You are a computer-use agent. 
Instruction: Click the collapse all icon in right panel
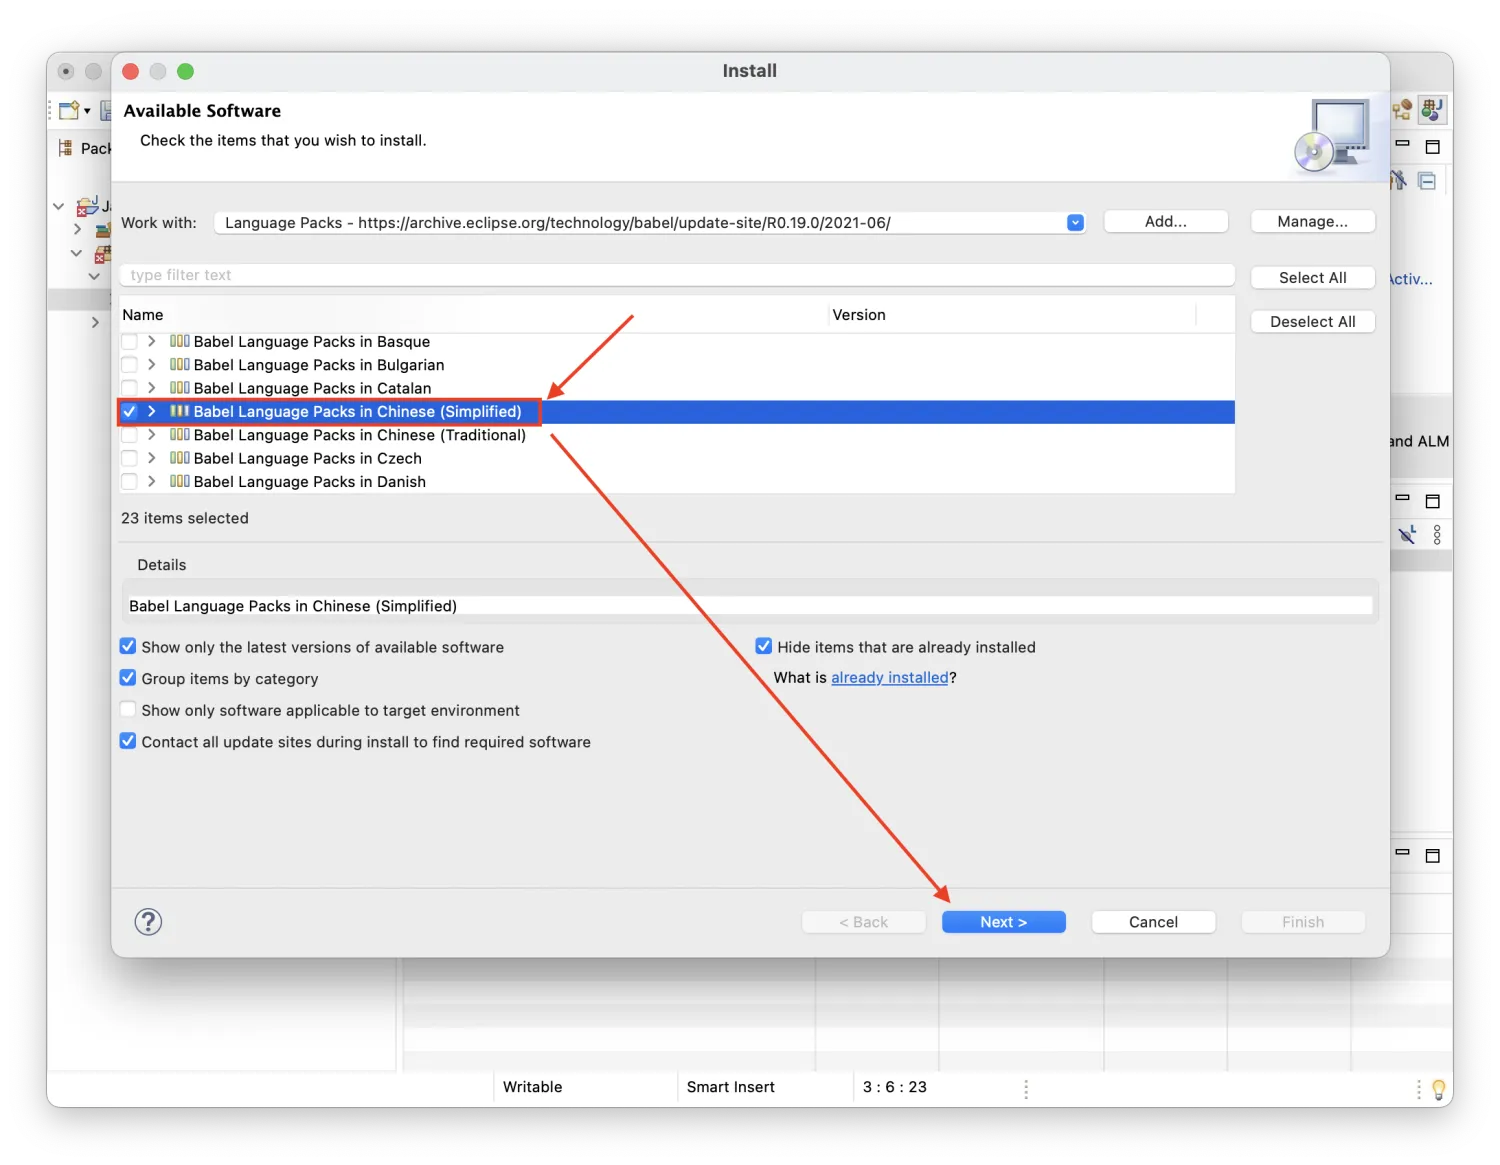click(1427, 181)
